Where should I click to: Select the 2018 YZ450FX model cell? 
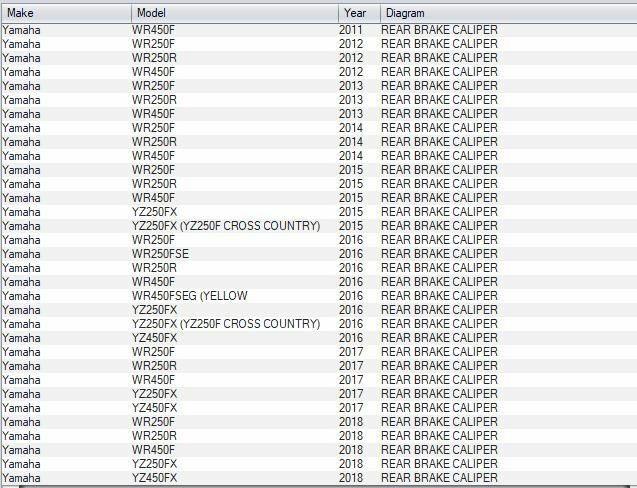(x=154, y=478)
